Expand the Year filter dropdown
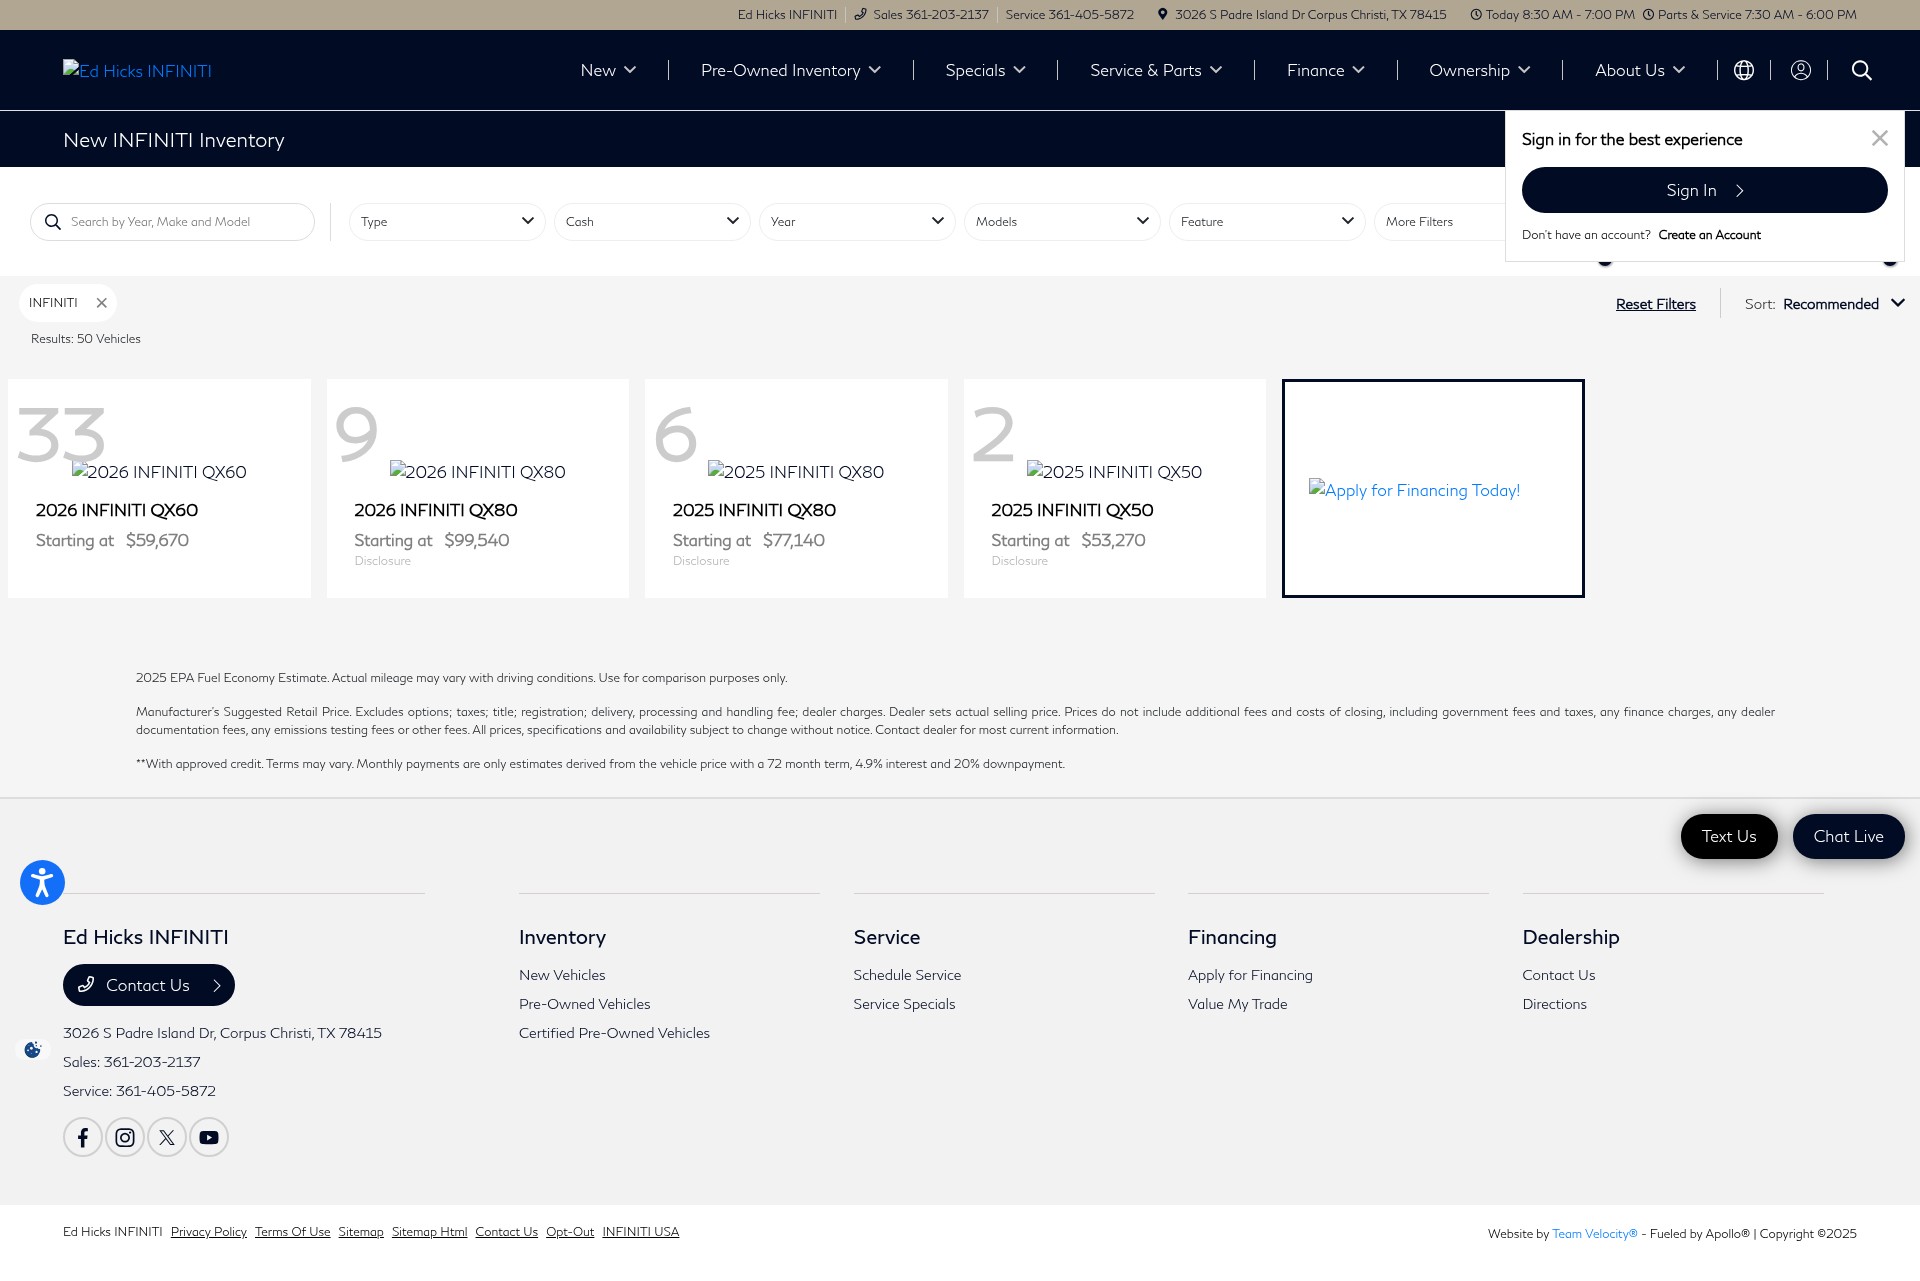 [857, 222]
